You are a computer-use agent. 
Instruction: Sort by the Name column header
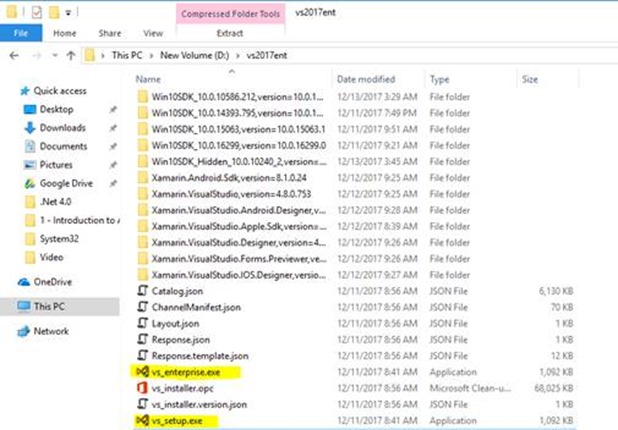(148, 79)
